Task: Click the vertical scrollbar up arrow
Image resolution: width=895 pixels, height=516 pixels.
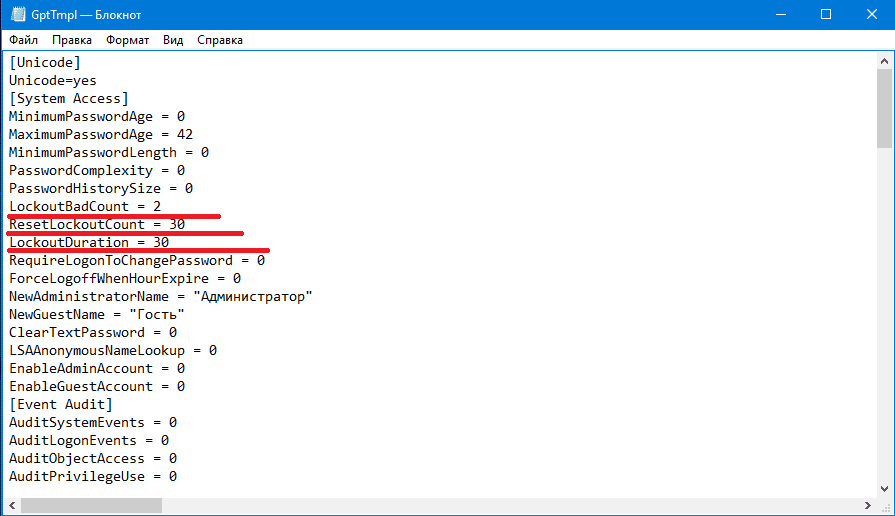Action: 884,61
